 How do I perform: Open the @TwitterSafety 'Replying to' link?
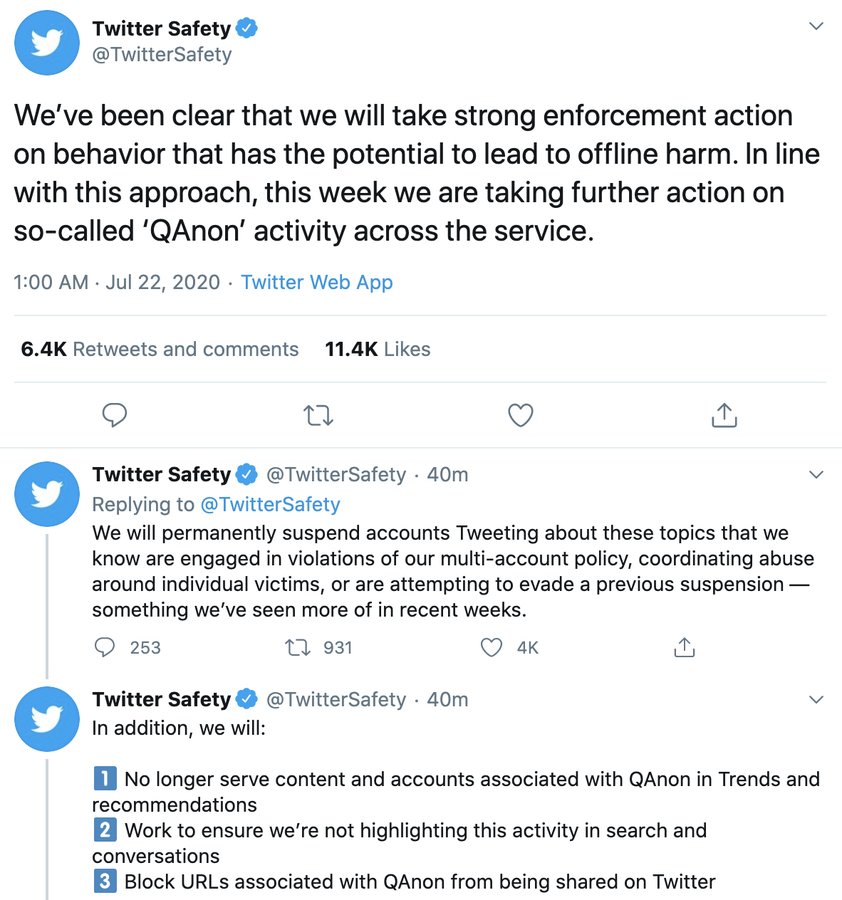270,504
